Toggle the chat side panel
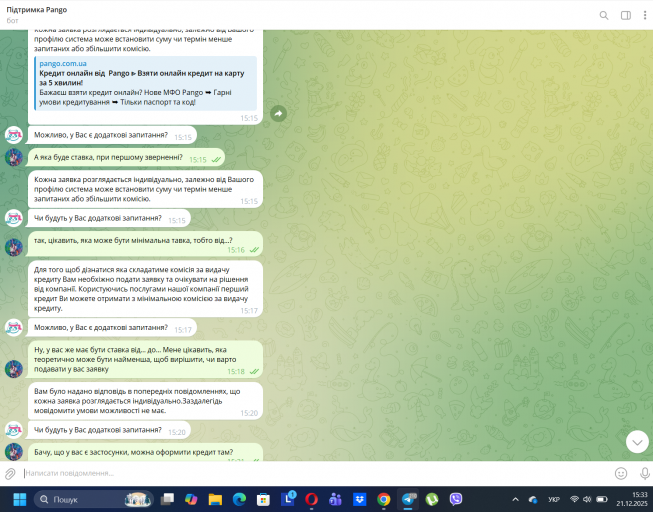The height and width of the screenshot is (512, 653). point(626,15)
